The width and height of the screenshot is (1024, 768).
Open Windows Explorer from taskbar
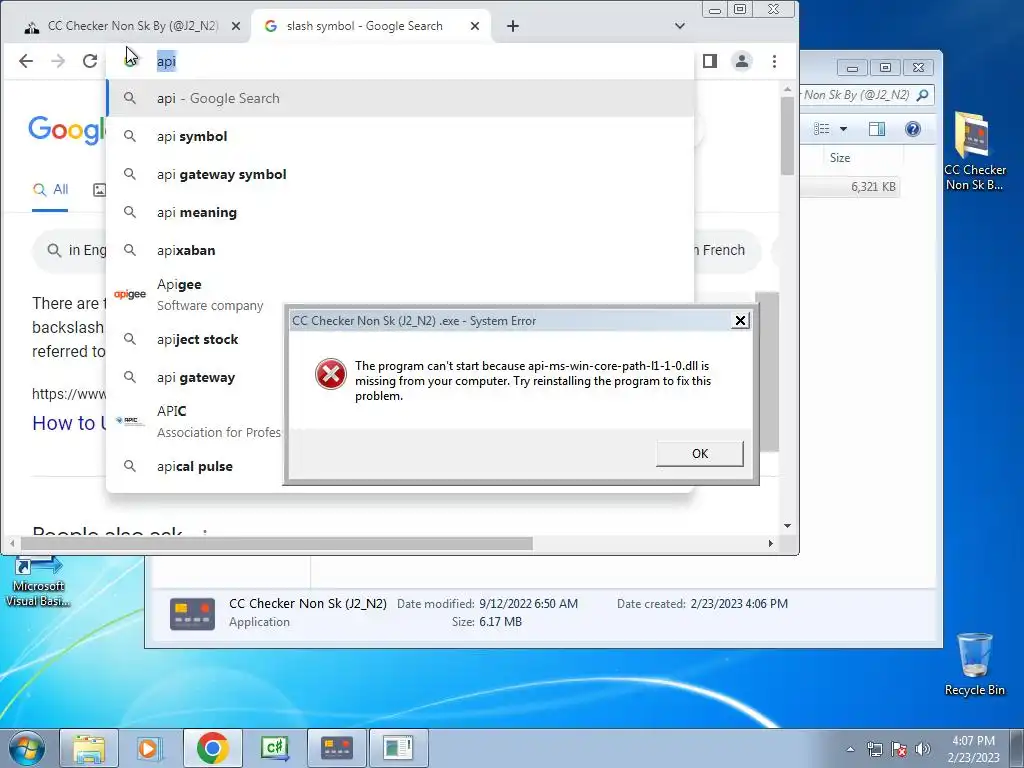coord(89,748)
